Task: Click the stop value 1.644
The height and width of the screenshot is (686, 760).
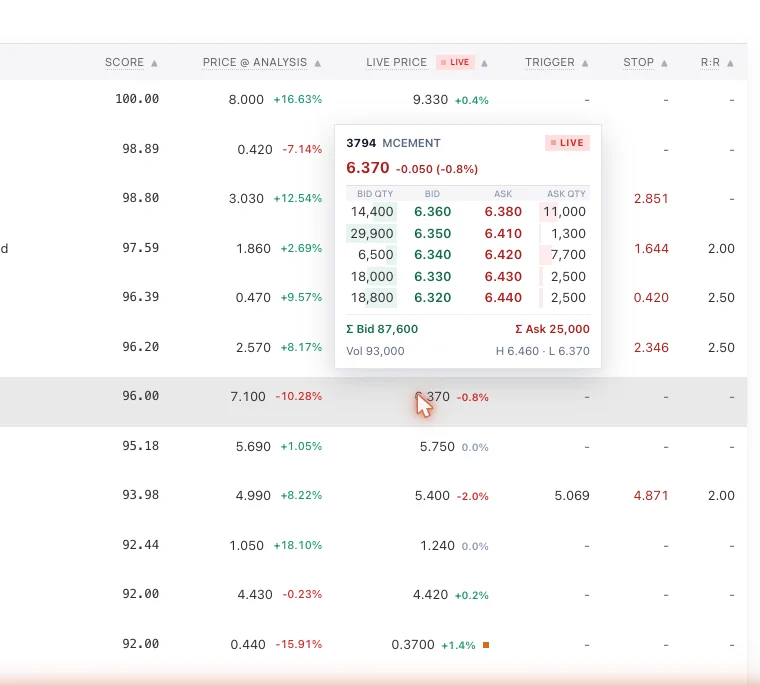Action: point(651,249)
